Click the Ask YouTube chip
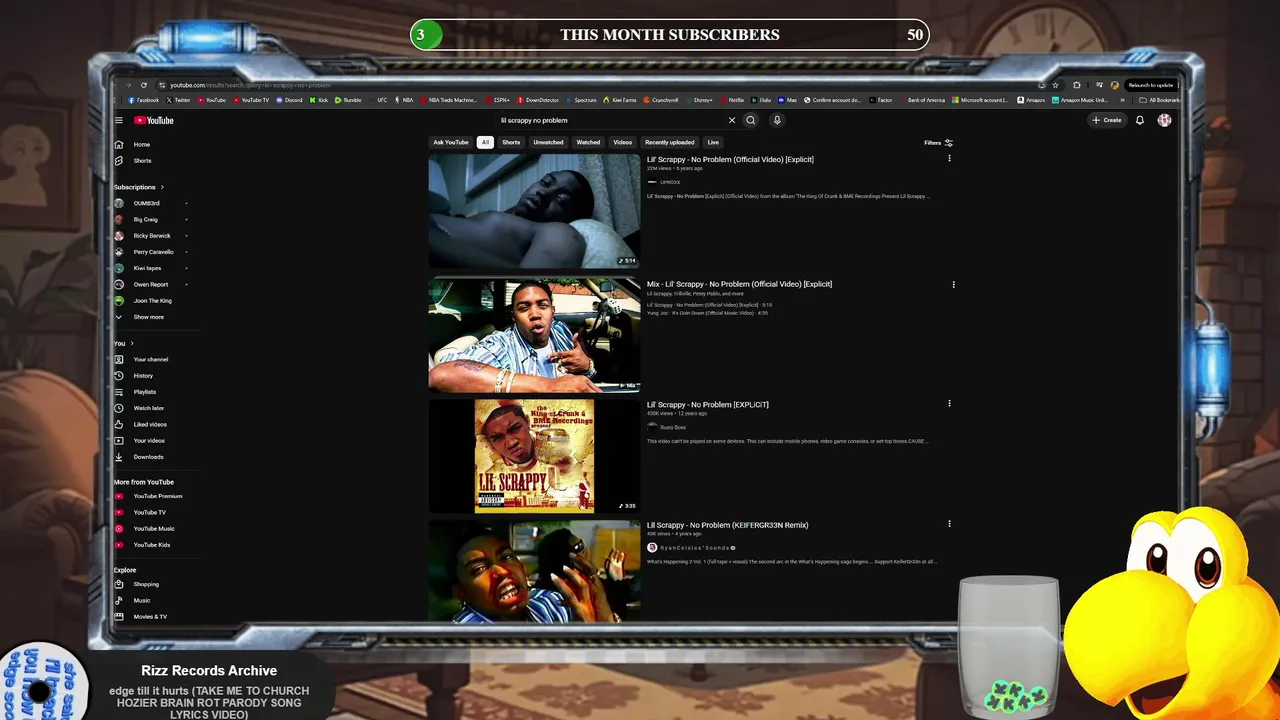This screenshot has height=720, width=1280. tap(451, 142)
